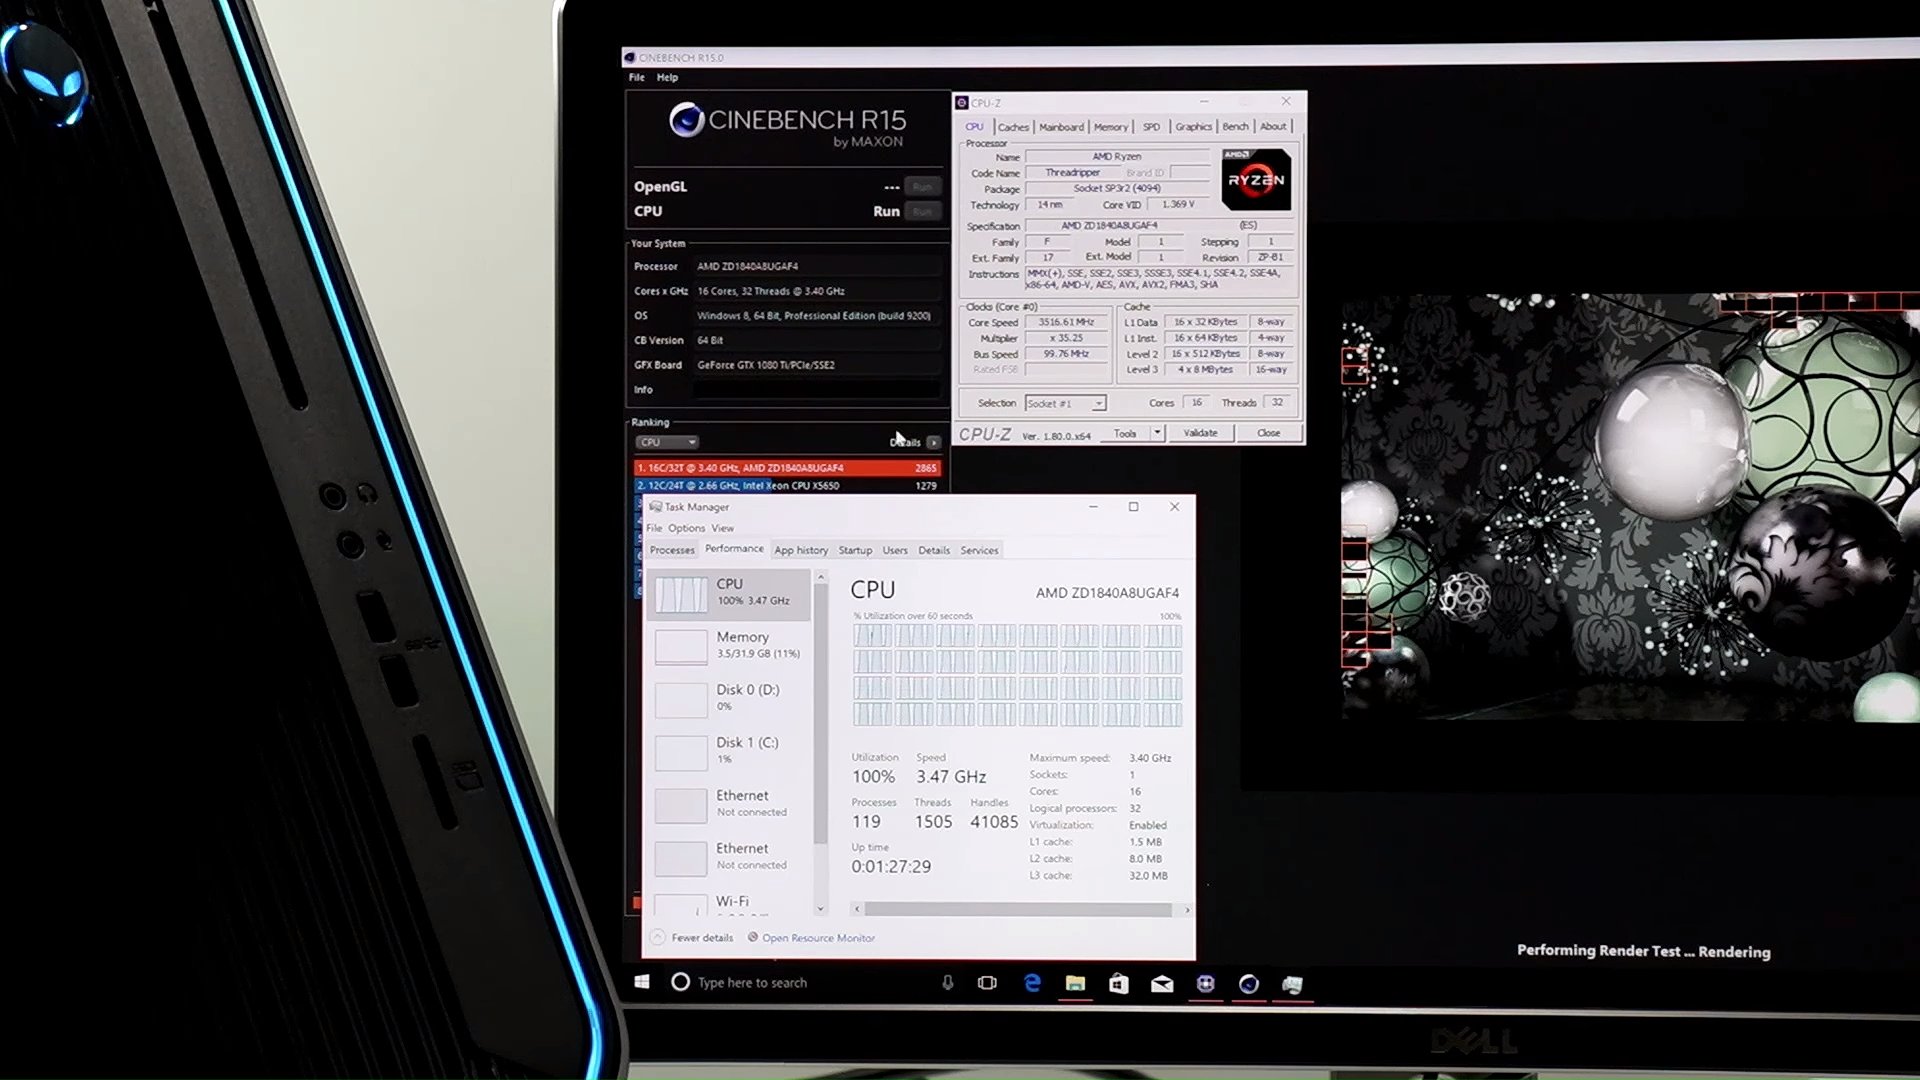Open File Explorer from taskbar
This screenshot has width=1920, height=1080.
point(1075,983)
